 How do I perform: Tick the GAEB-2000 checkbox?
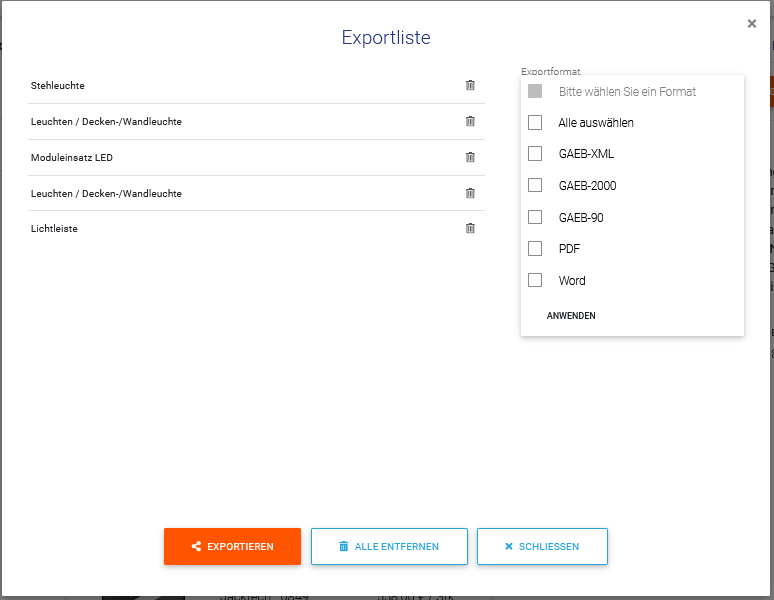point(535,185)
